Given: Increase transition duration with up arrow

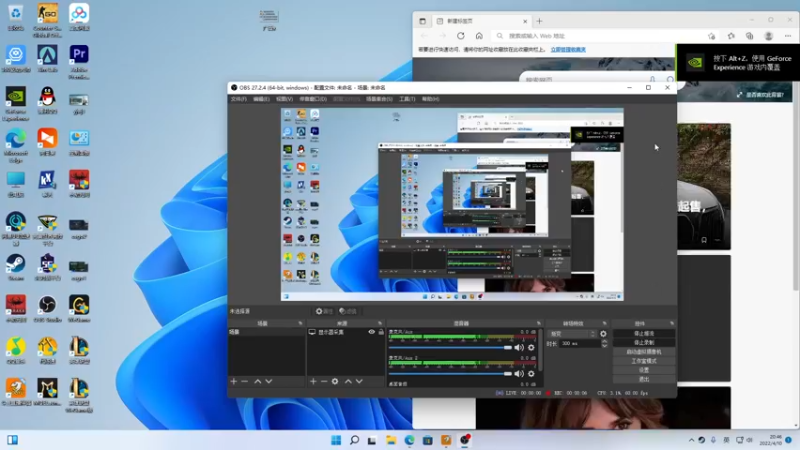Looking at the screenshot, I should [x=605, y=341].
